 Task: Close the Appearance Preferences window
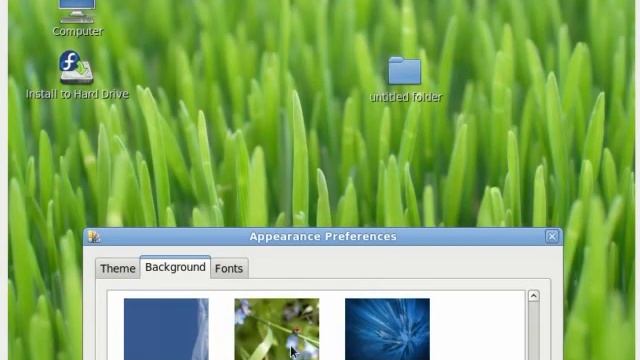[552, 236]
